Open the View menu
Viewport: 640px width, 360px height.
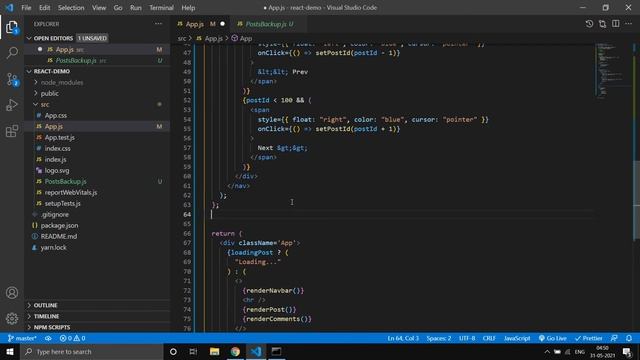coord(99,7)
